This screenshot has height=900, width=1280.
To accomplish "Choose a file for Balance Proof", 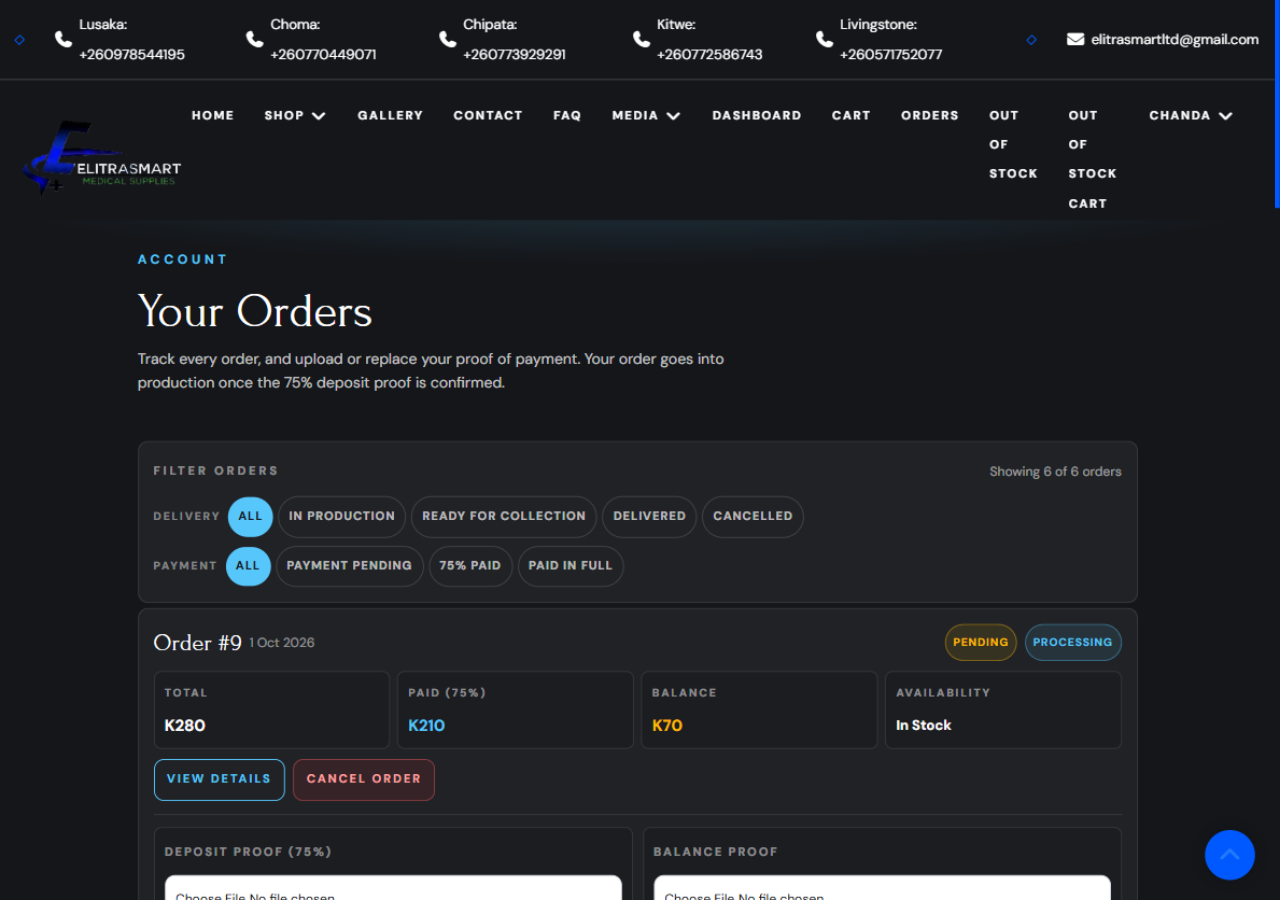I will point(882,888).
